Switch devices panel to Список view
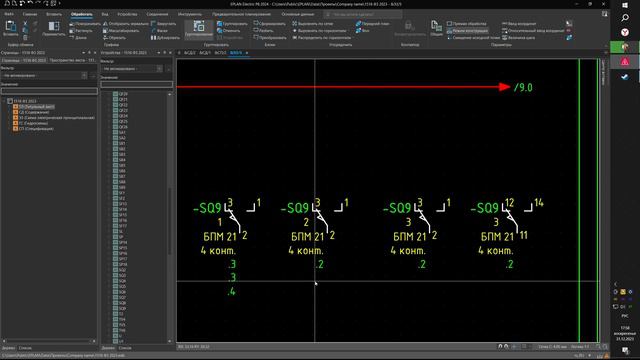The image size is (640, 360). click(125, 348)
